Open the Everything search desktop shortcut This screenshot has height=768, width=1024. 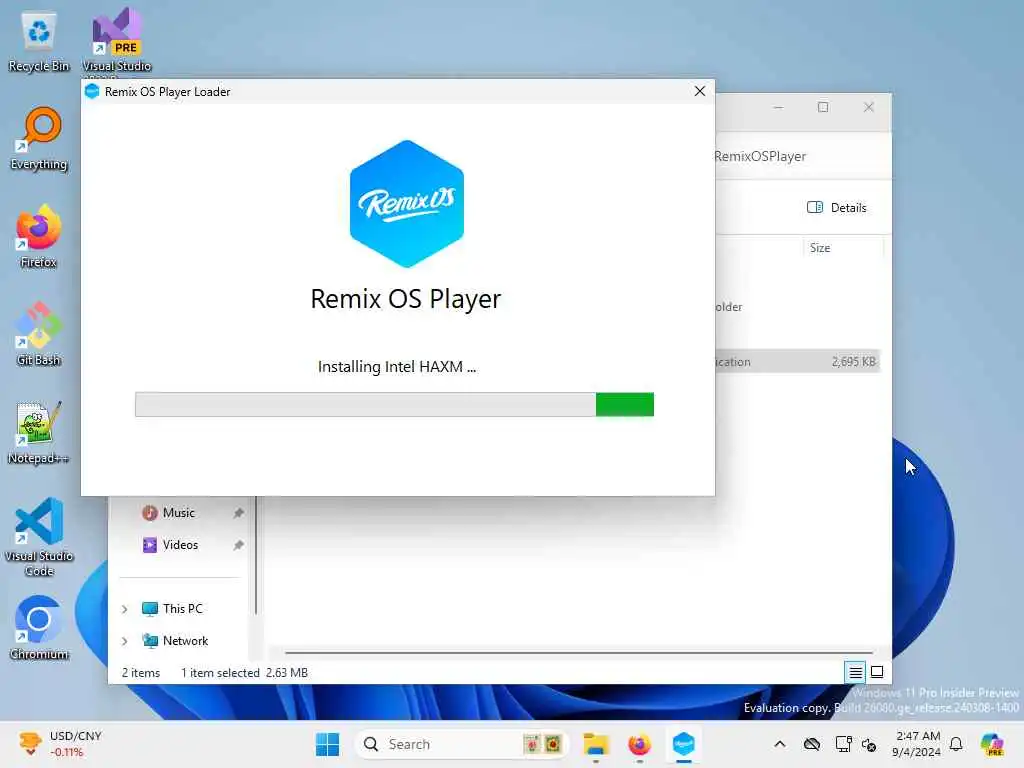click(x=39, y=139)
